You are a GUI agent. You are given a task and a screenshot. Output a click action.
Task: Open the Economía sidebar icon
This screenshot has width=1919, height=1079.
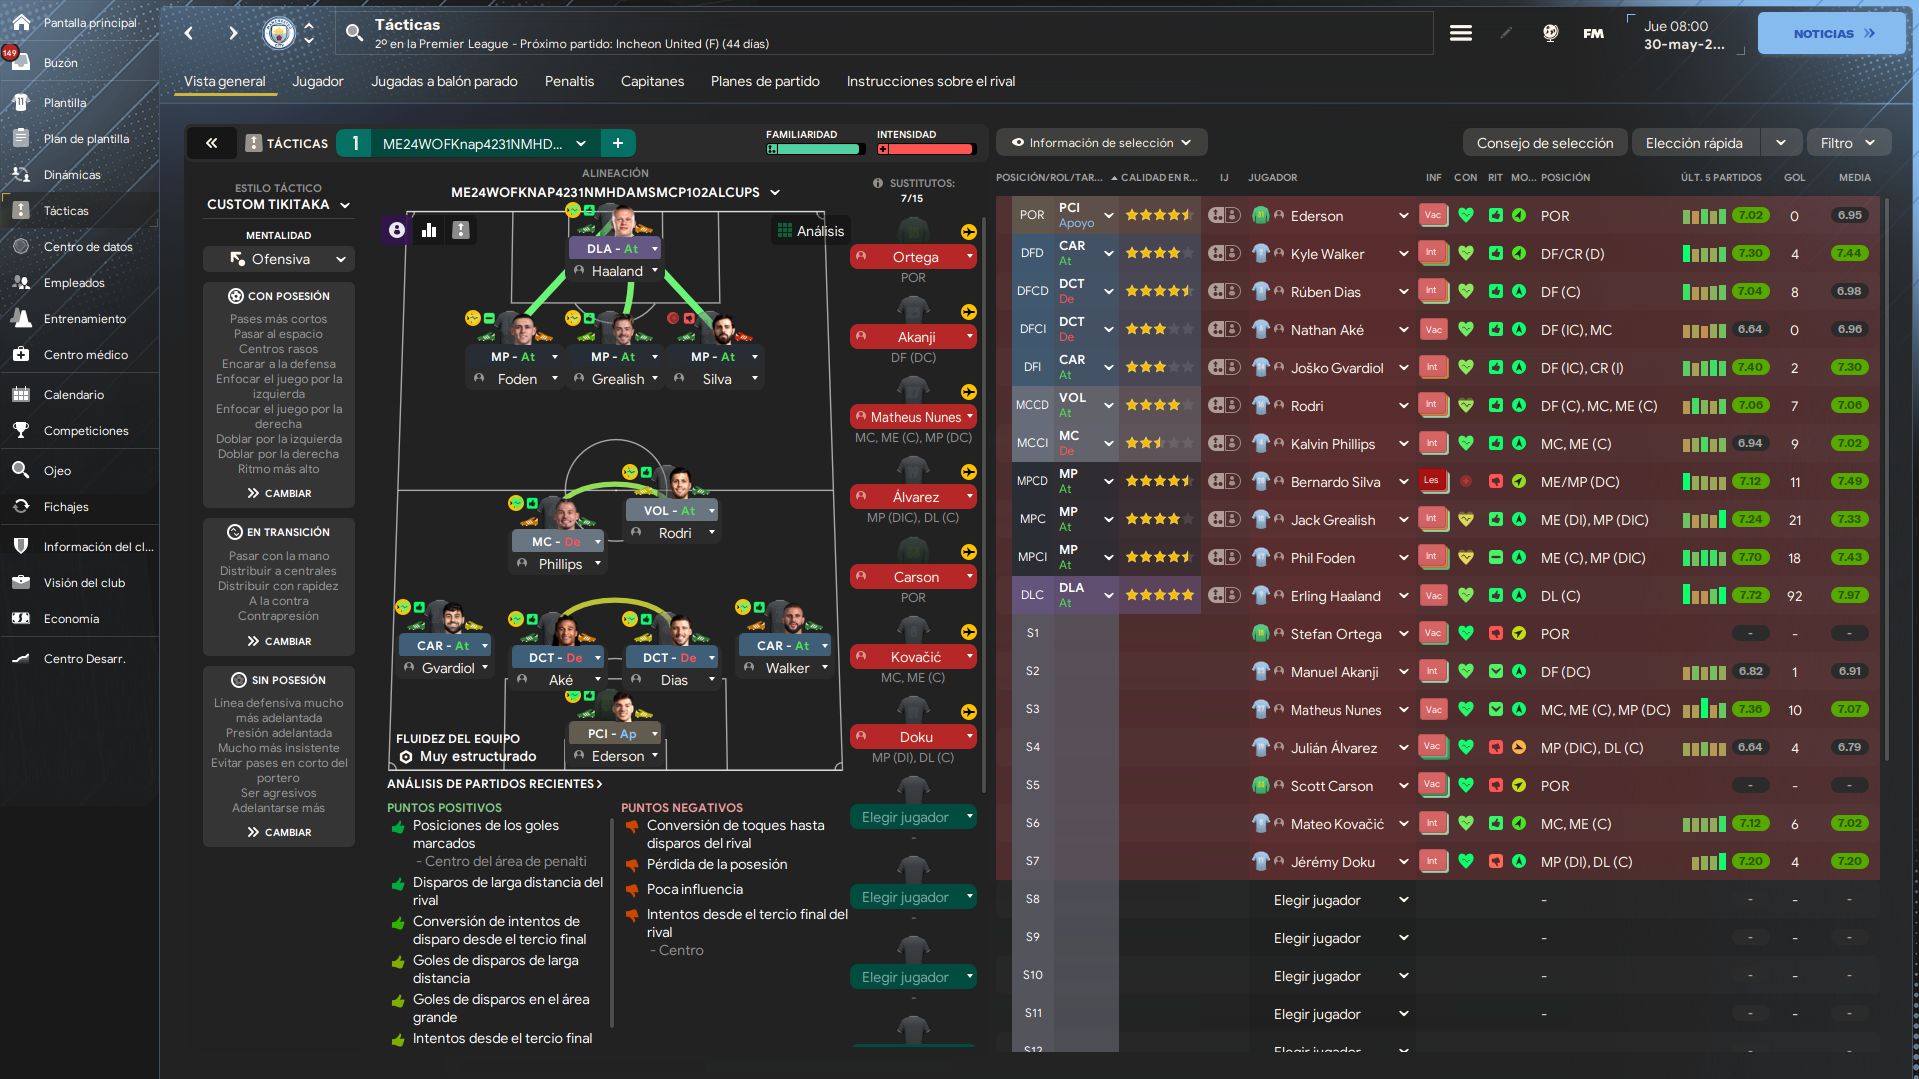(x=21, y=618)
